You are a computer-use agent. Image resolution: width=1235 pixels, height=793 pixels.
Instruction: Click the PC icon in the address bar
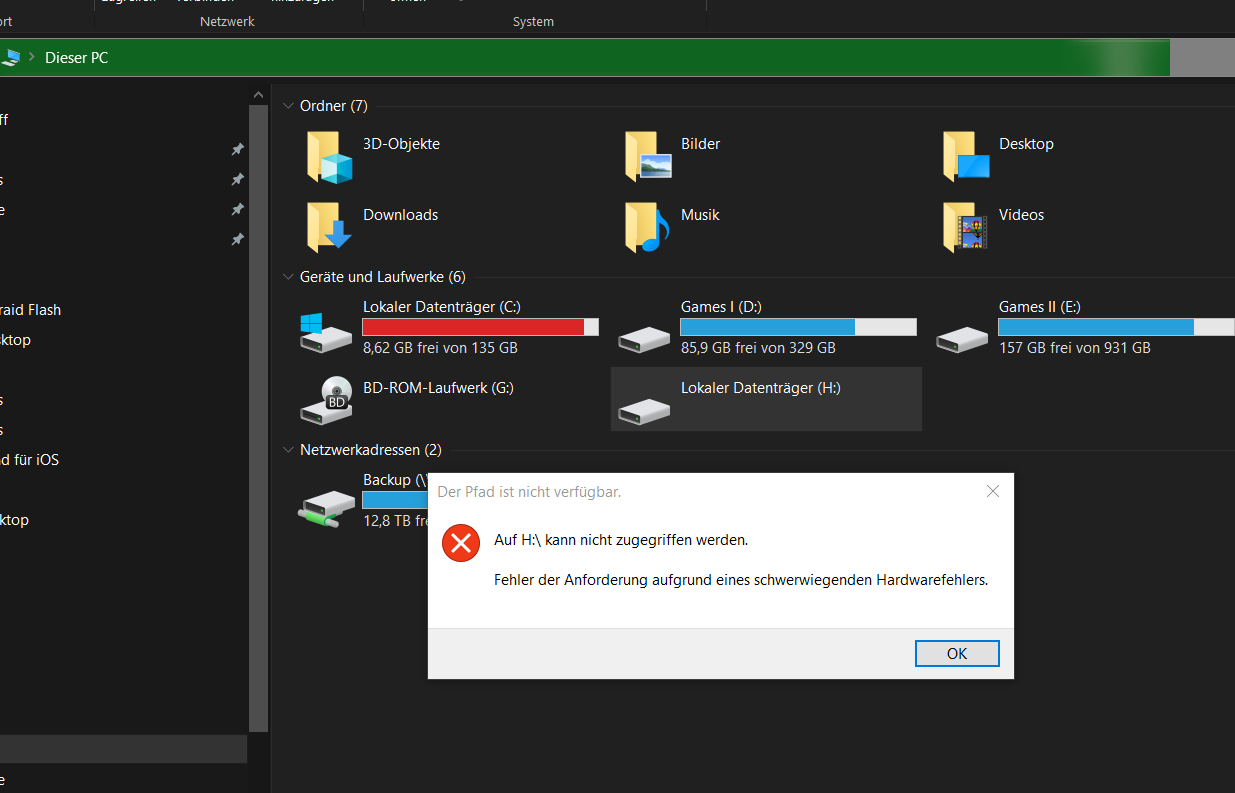10,57
